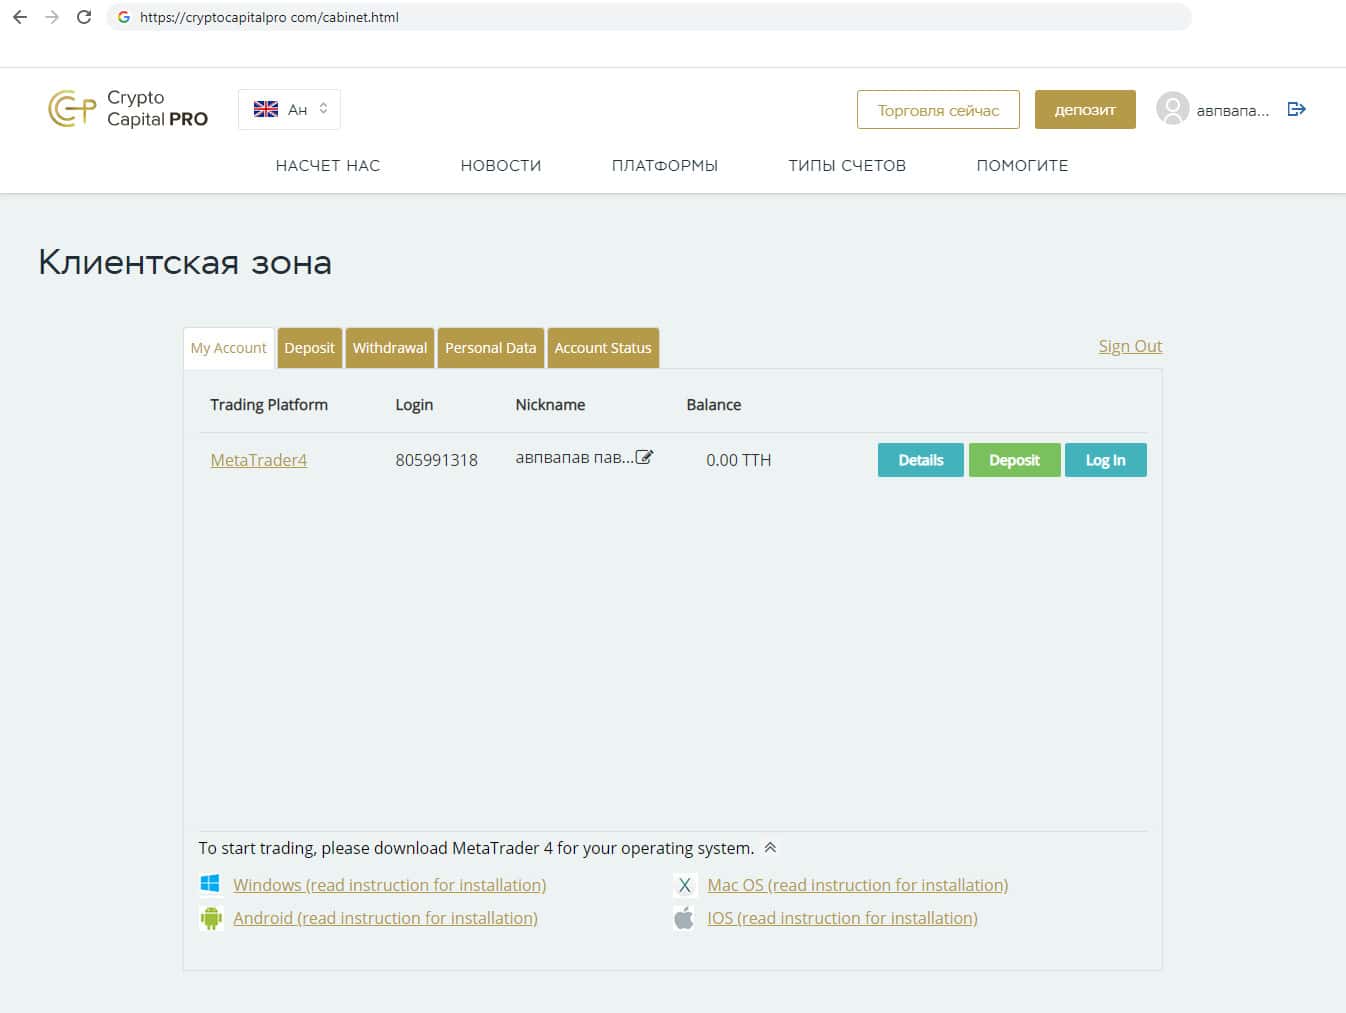Screen dimensions: 1346x1013
Task: Select the Account Status tab
Action: [602, 348]
